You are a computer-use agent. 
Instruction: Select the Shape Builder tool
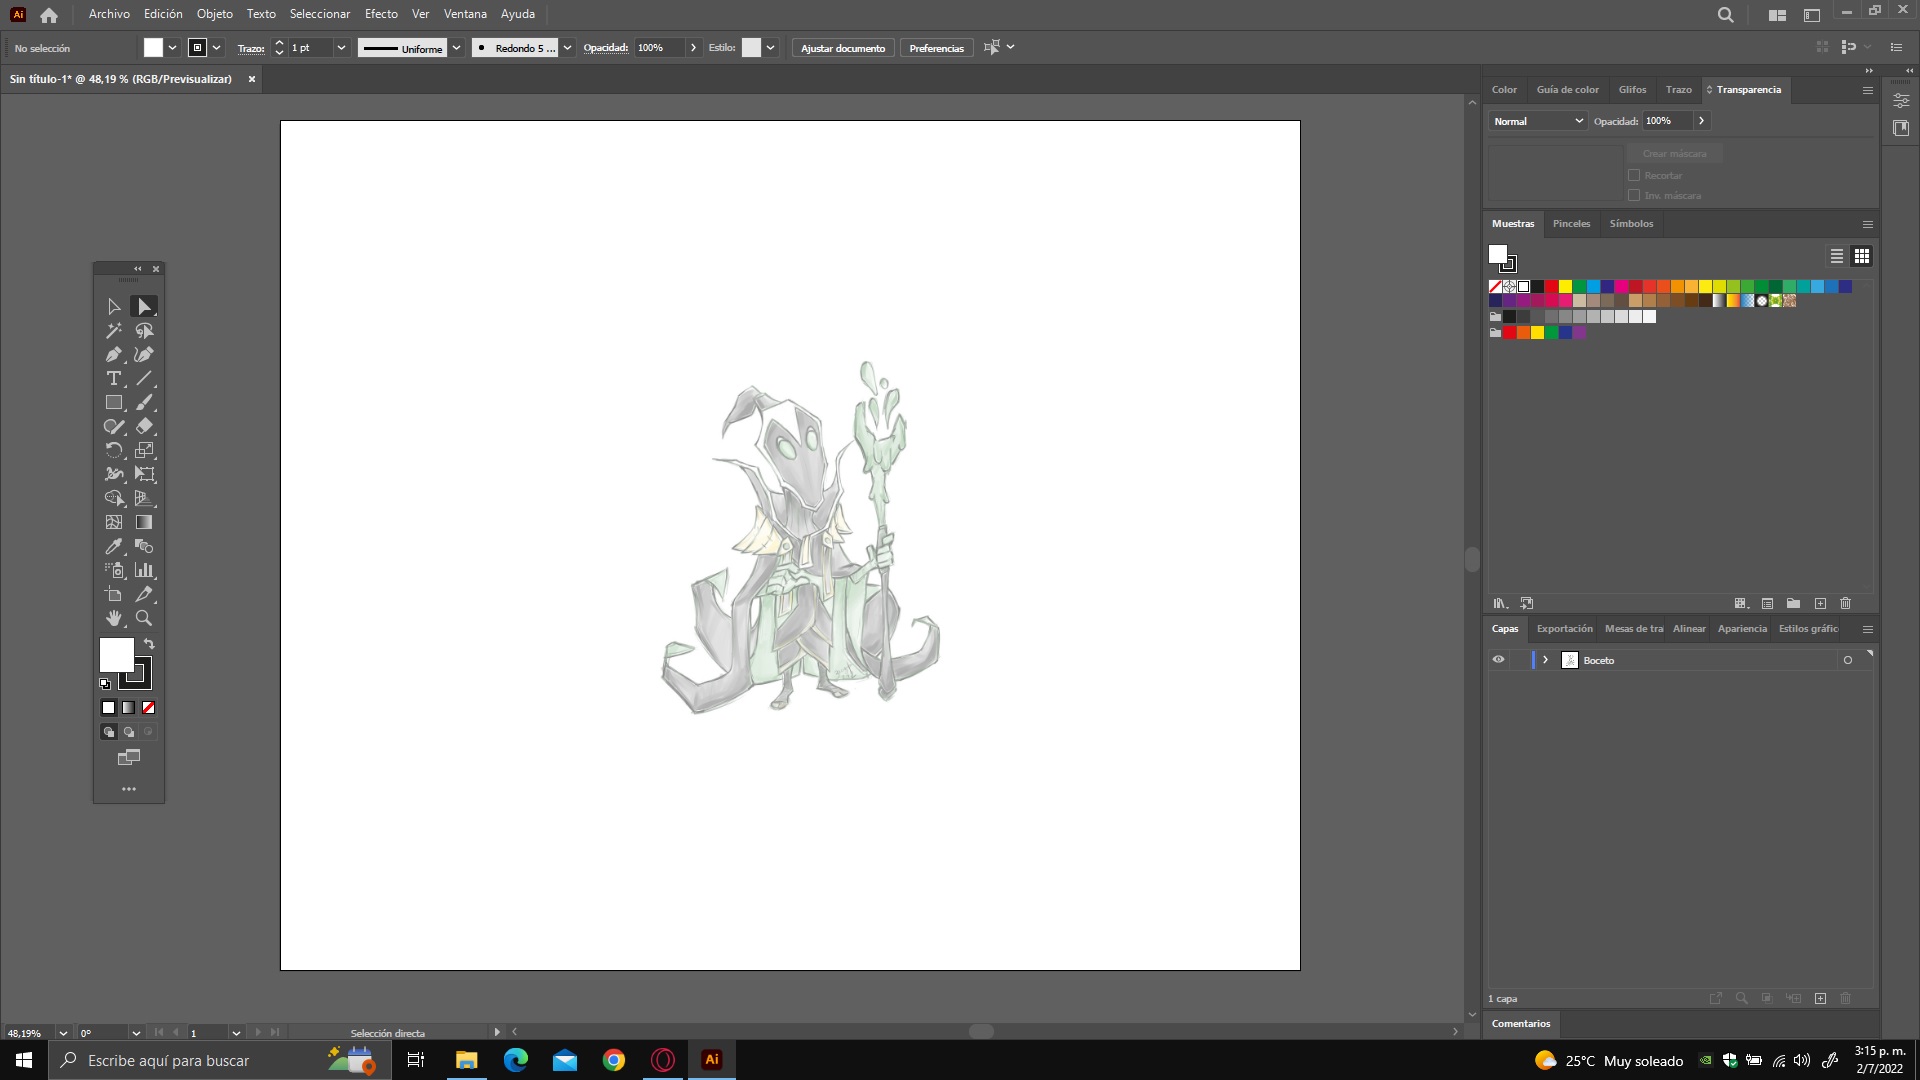point(114,498)
